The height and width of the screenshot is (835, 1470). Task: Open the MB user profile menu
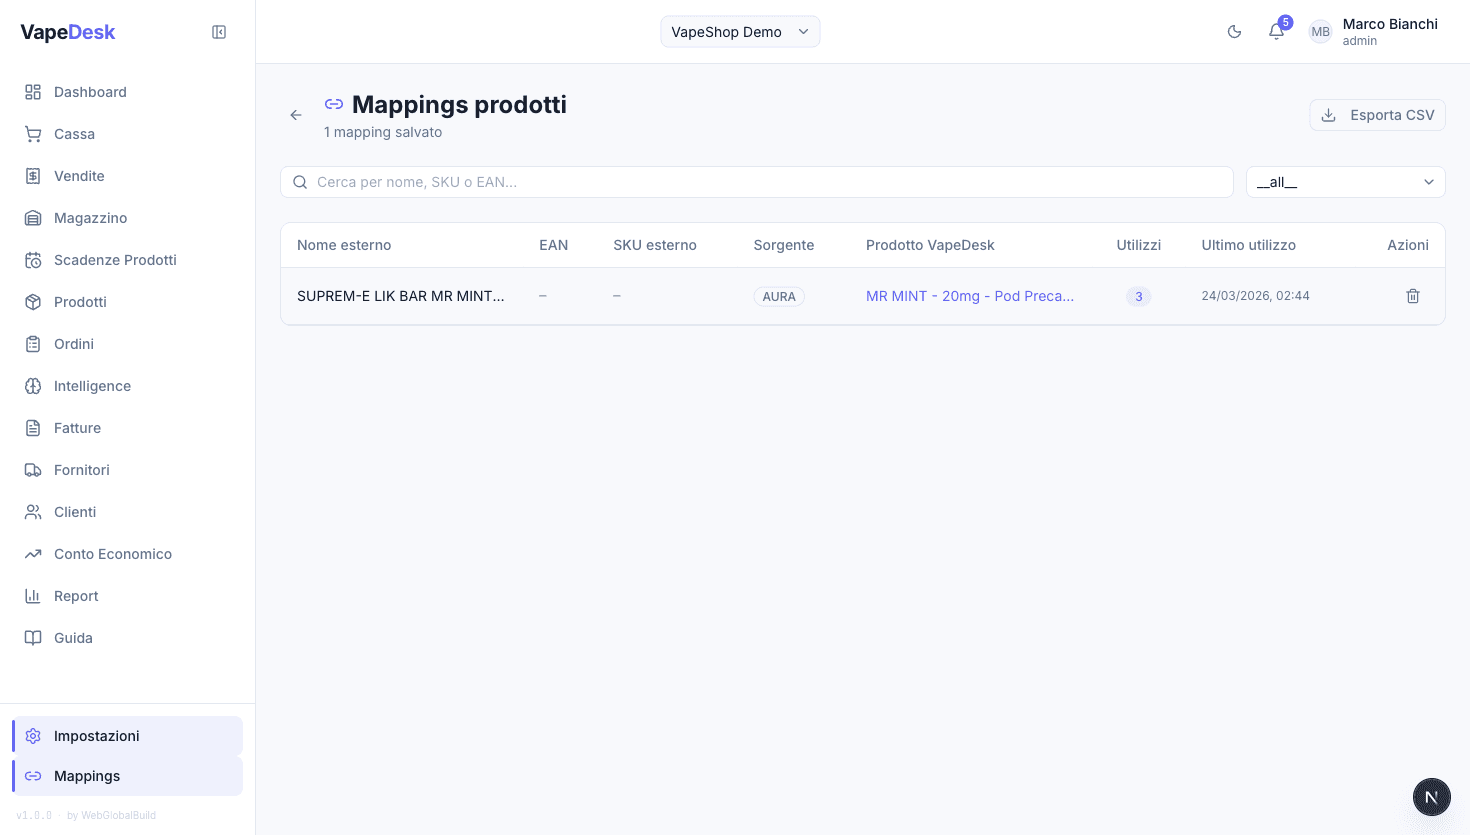1320,31
